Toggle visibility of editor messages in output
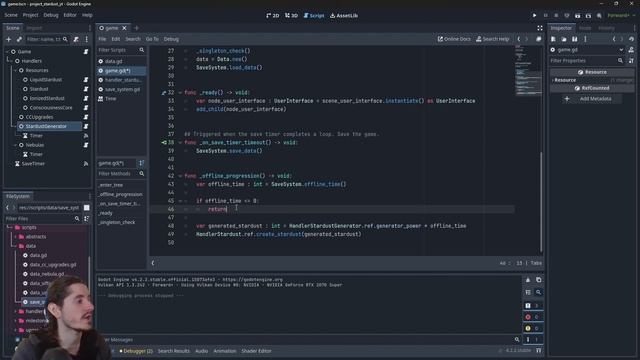 [532, 340]
